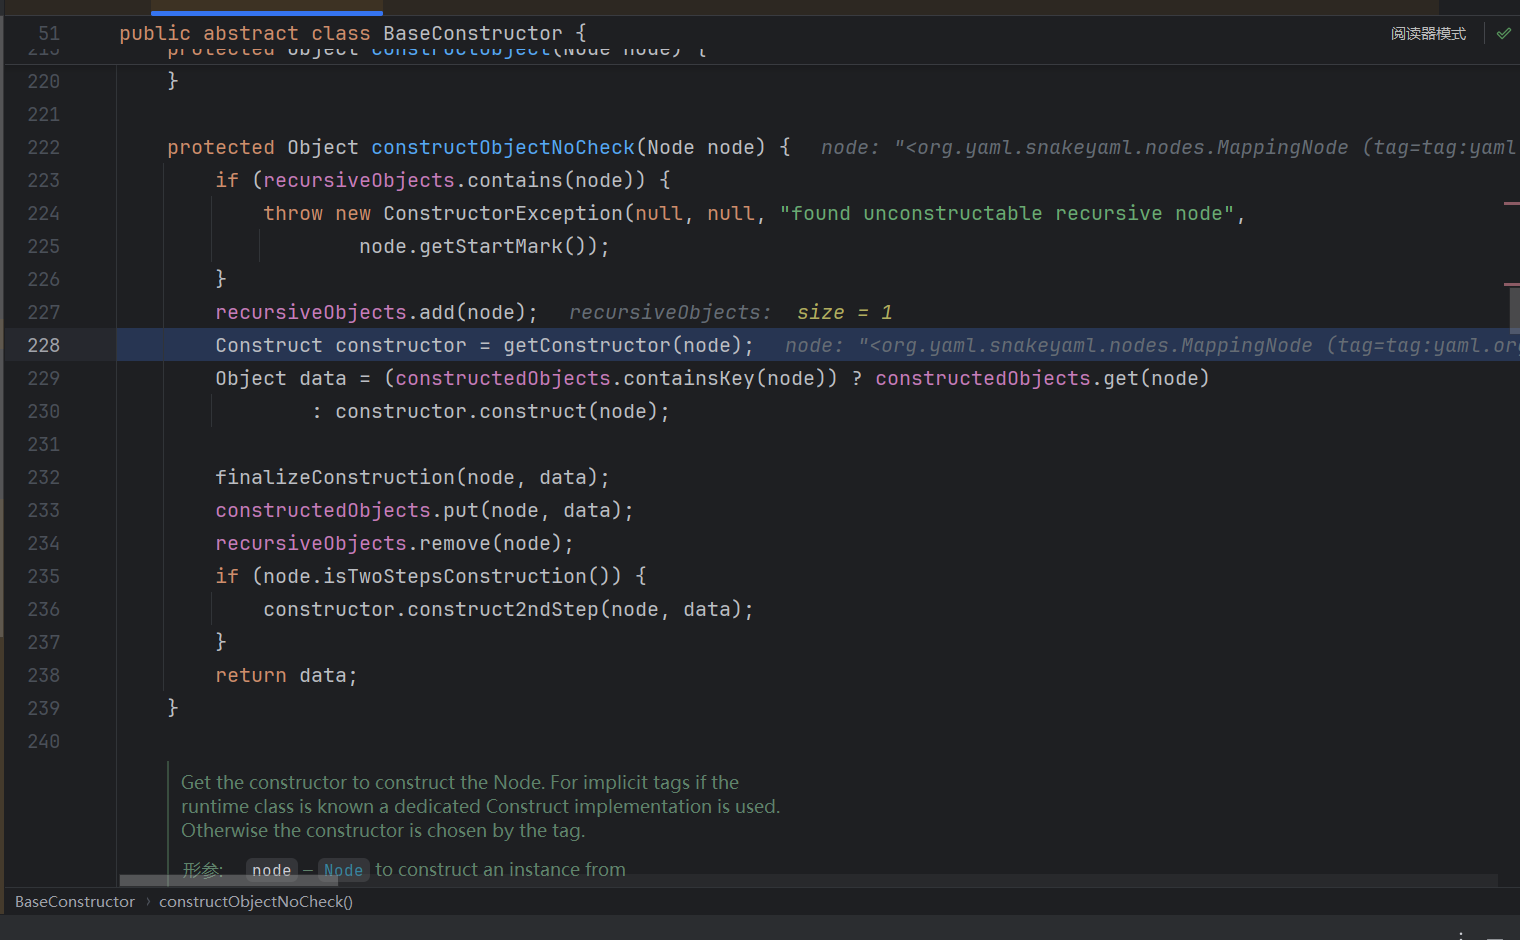Click constructObjectNoCheck method name declaration

pyautogui.click(x=502, y=147)
